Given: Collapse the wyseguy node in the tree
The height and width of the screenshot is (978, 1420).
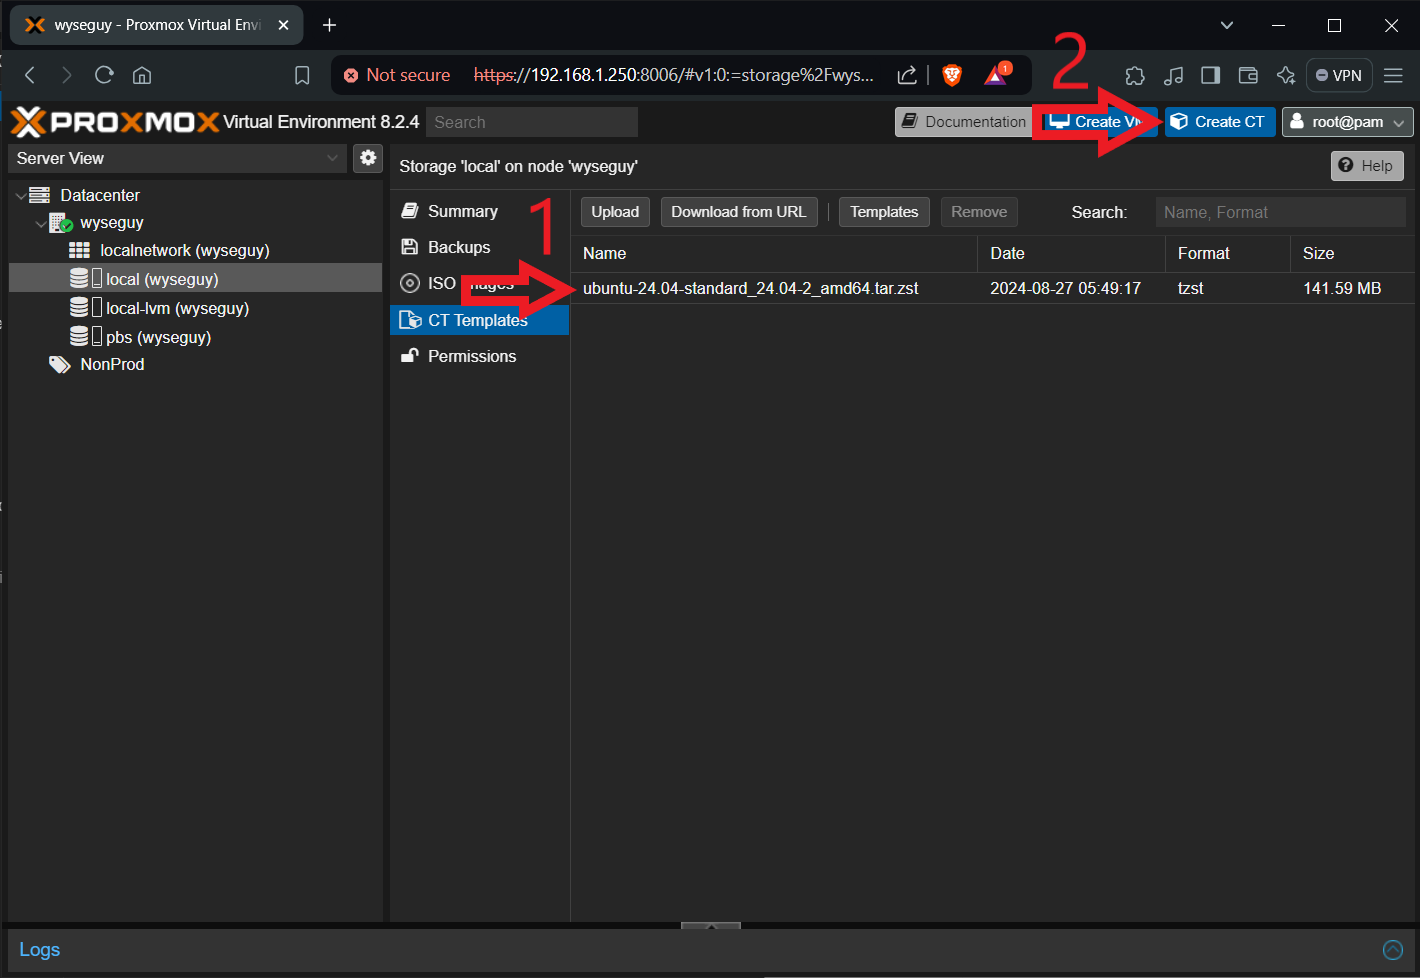Looking at the screenshot, I should pyautogui.click(x=41, y=223).
